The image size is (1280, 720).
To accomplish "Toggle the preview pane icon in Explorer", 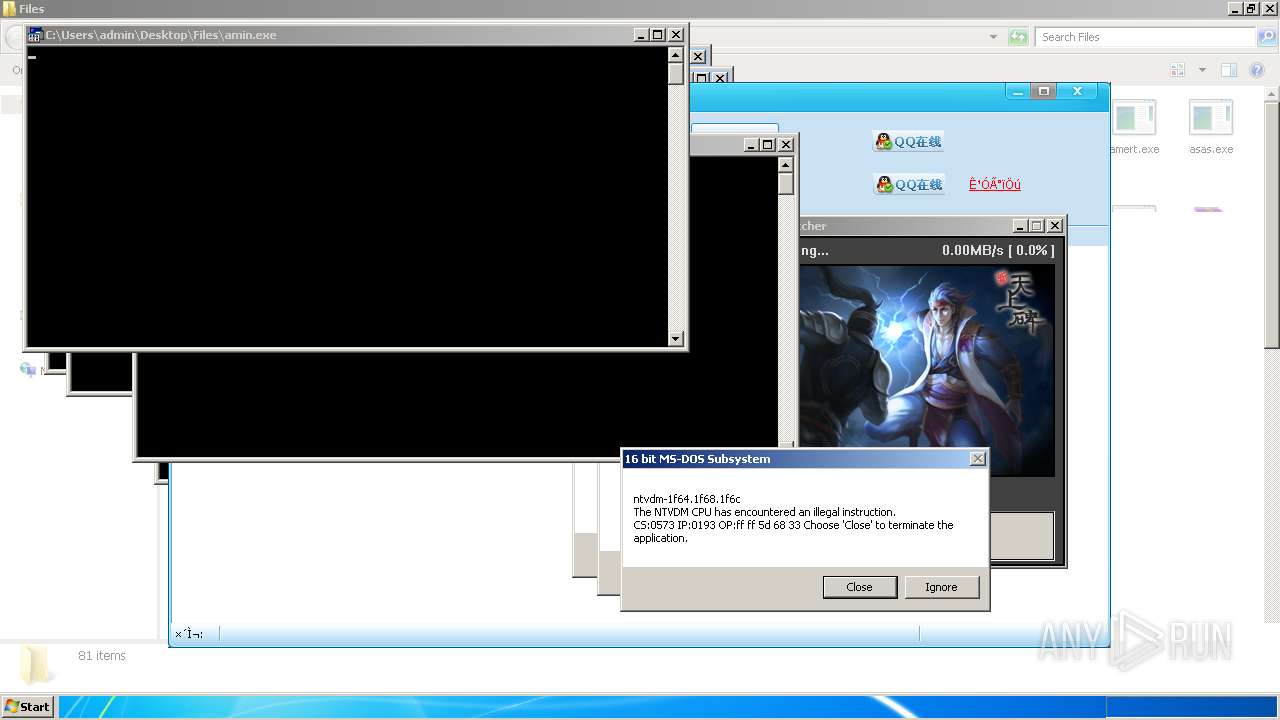I will click(1229, 70).
